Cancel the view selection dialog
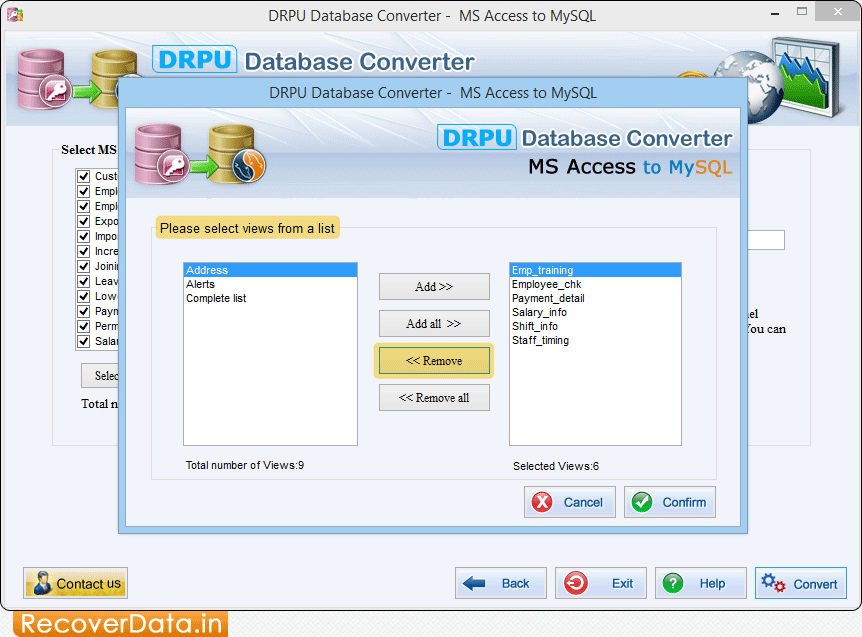 point(570,502)
